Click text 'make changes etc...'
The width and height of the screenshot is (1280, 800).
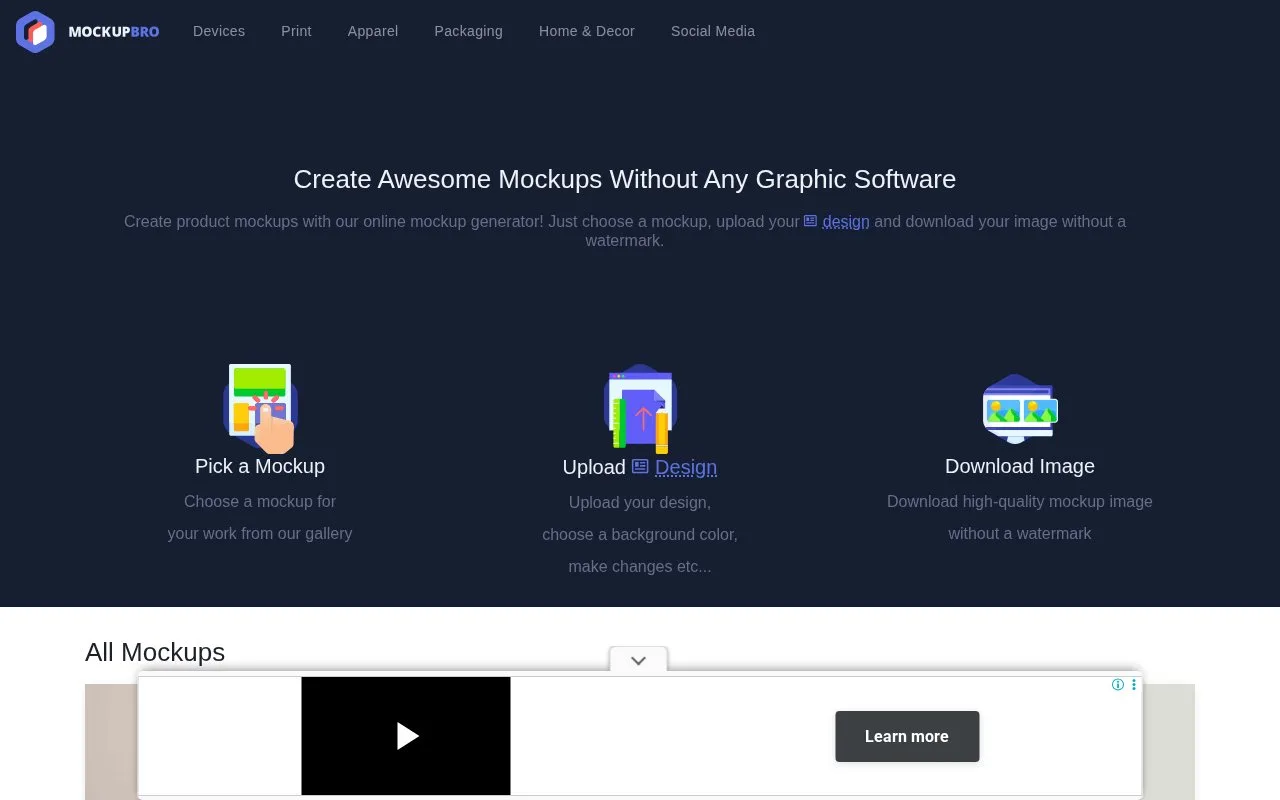(x=640, y=566)
